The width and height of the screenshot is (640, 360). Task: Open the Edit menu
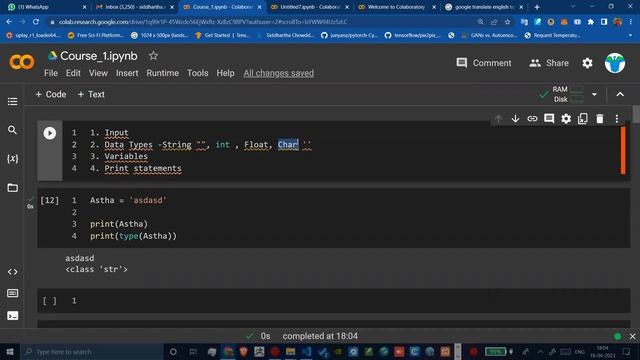(73, 73)
